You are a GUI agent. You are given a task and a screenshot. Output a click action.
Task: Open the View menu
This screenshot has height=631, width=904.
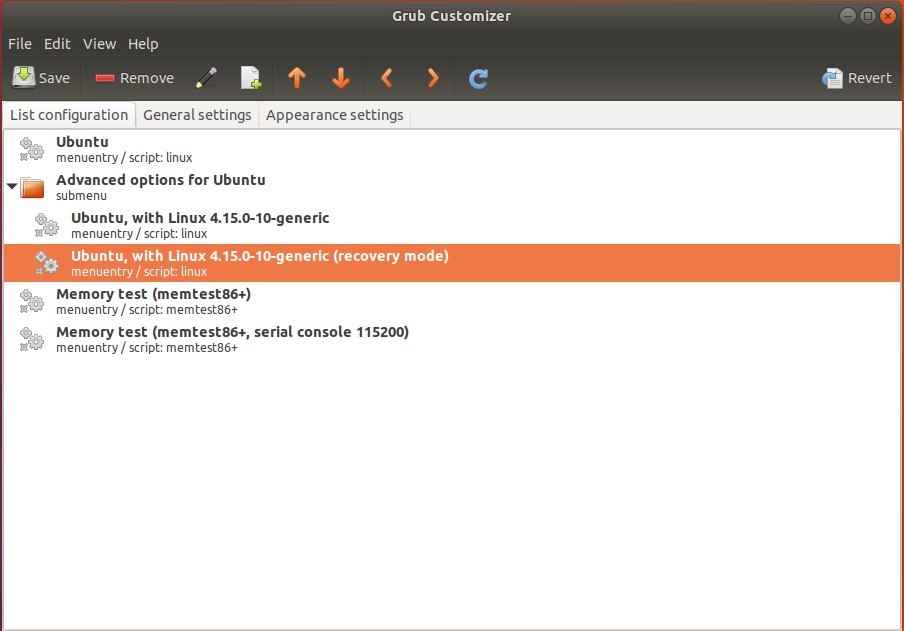pos(99,44)
